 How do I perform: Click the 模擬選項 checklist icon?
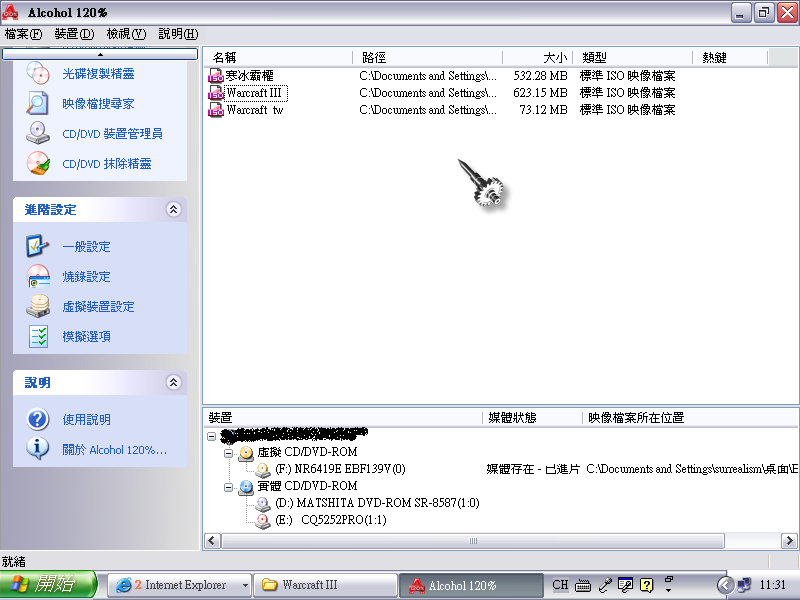(38, 337)
